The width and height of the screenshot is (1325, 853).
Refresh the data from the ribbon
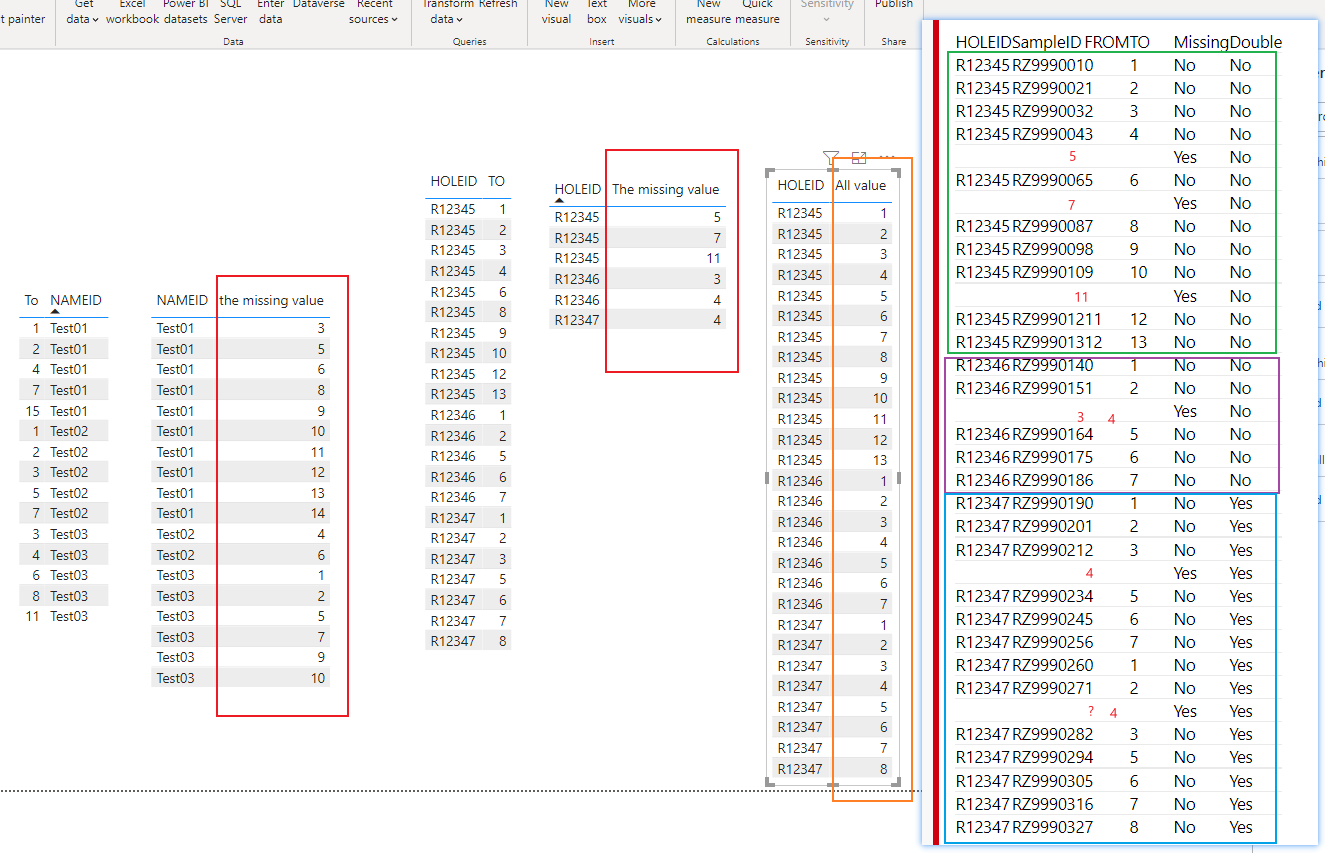pyautogui.click(x=498, y=6)
